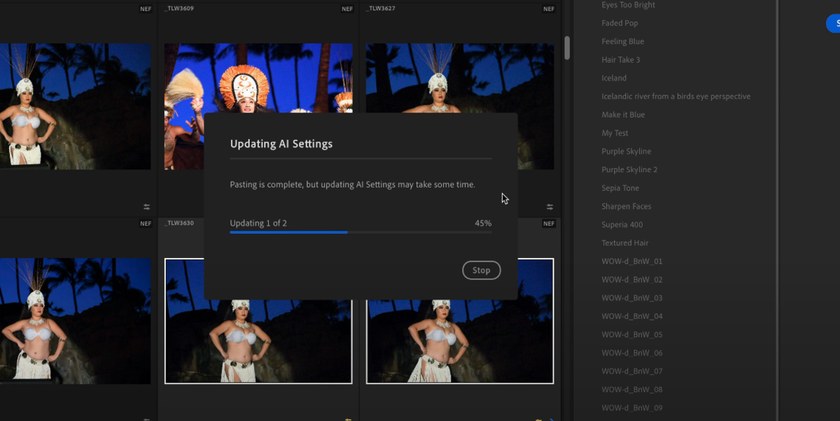The height and width of the screenshot is (421, 840).
Task: Apply the WOW-d_BnW_03 preset
Action: [632, 298]
